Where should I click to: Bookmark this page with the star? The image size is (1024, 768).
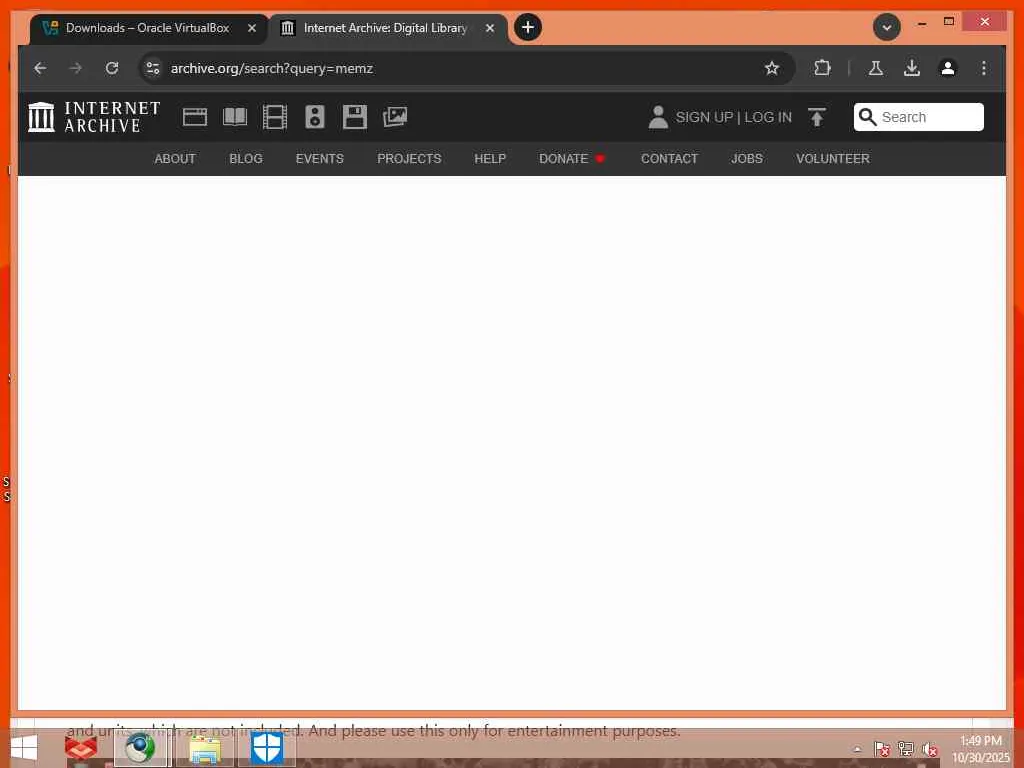pos(772,68)
